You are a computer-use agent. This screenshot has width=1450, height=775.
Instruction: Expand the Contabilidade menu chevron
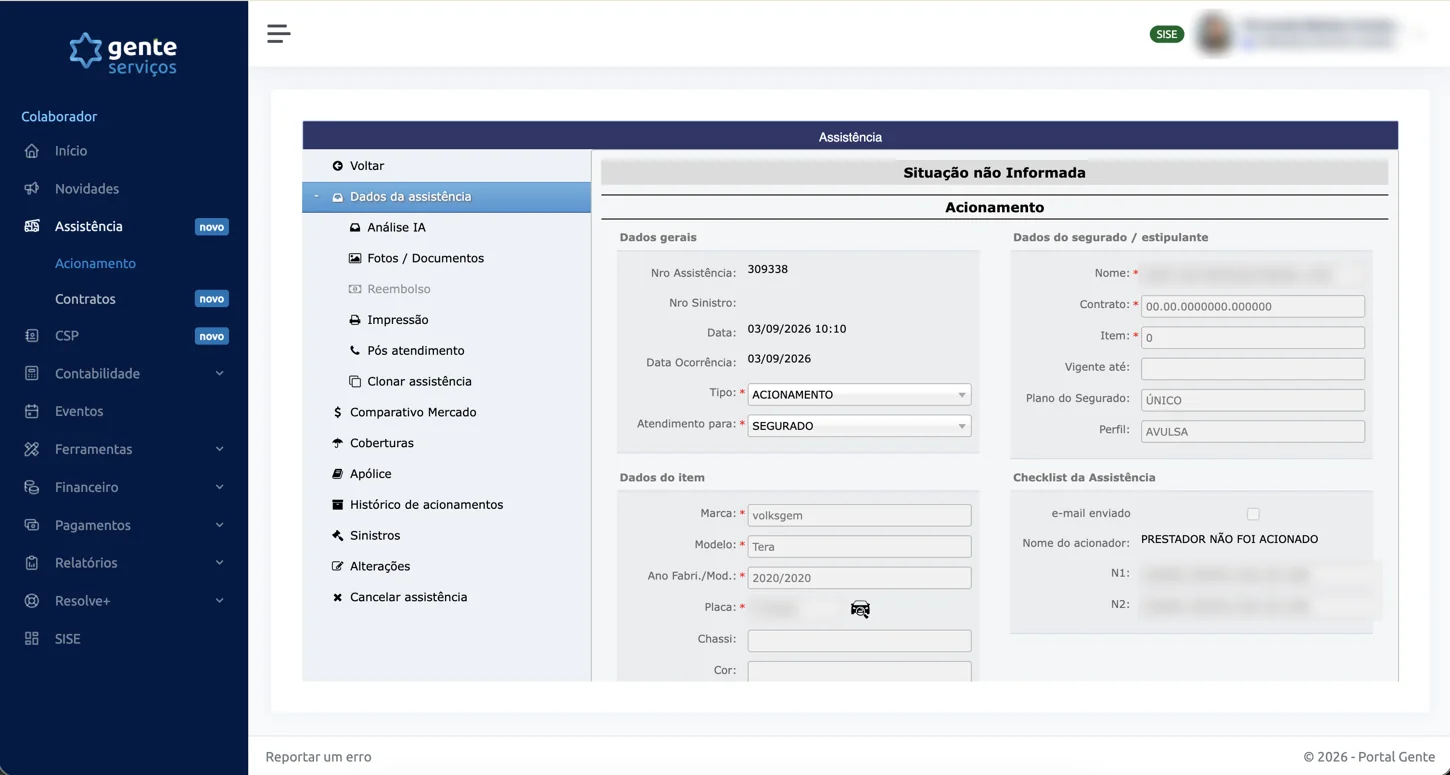click(x=219, y=374)
